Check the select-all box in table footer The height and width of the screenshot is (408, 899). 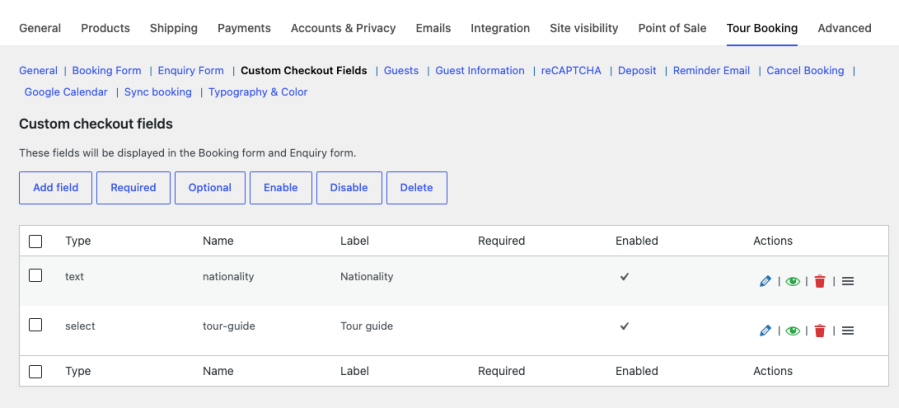pos(36,371)
